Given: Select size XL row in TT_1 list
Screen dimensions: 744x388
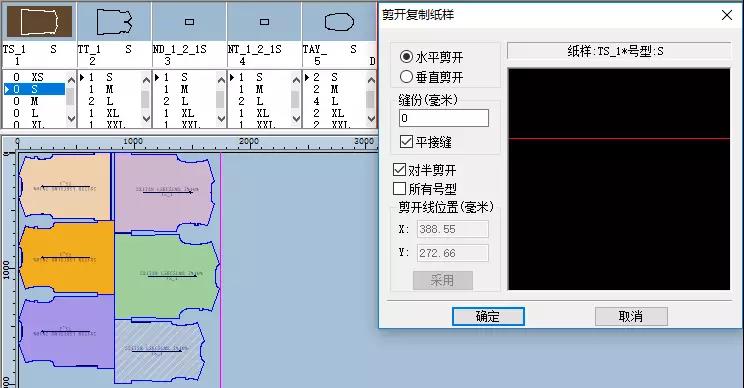Looking at the screenshot, I should (109, 113).
